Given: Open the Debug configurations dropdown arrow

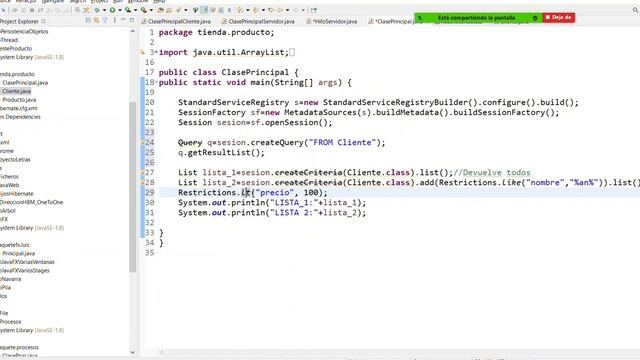Looking at the screenshot, I should click(x=104, y=10).
